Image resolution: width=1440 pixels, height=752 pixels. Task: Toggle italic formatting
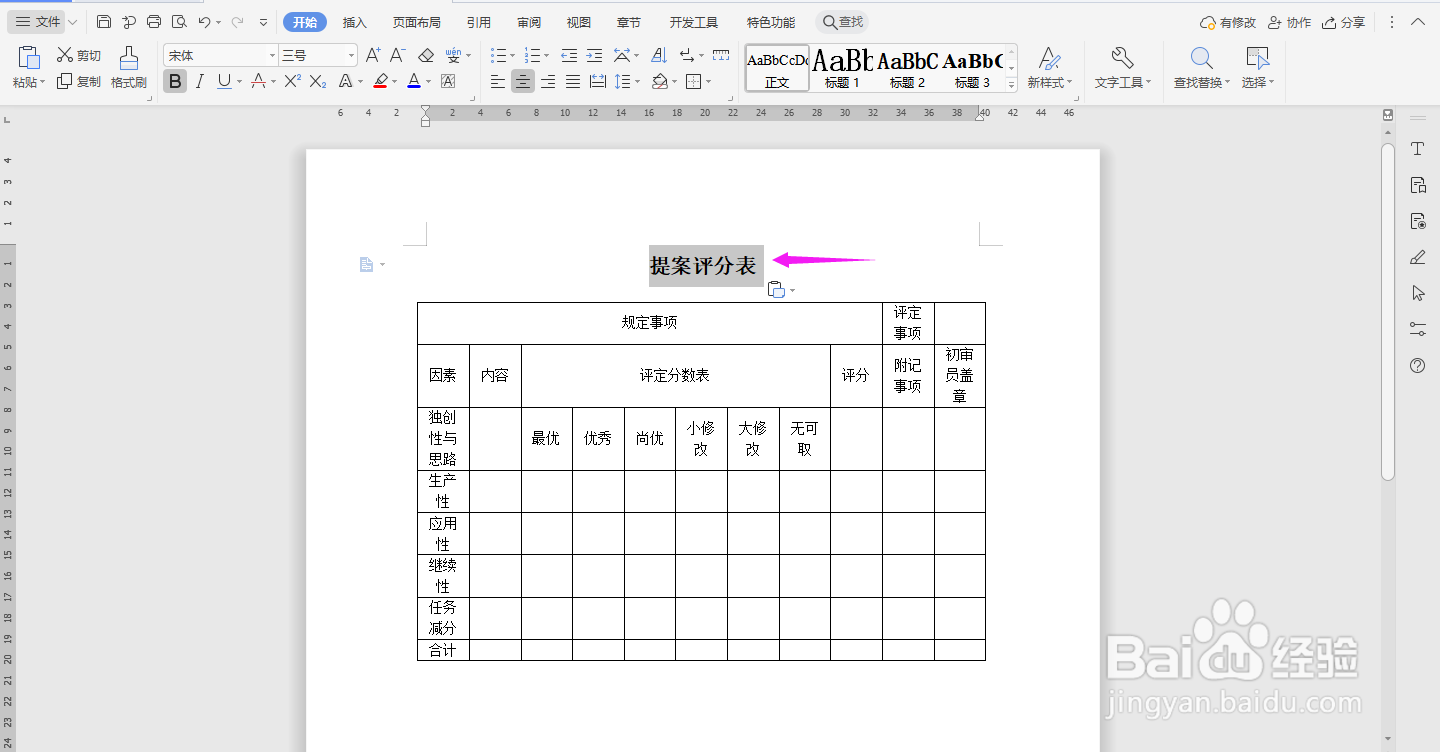tap(197, 81)
